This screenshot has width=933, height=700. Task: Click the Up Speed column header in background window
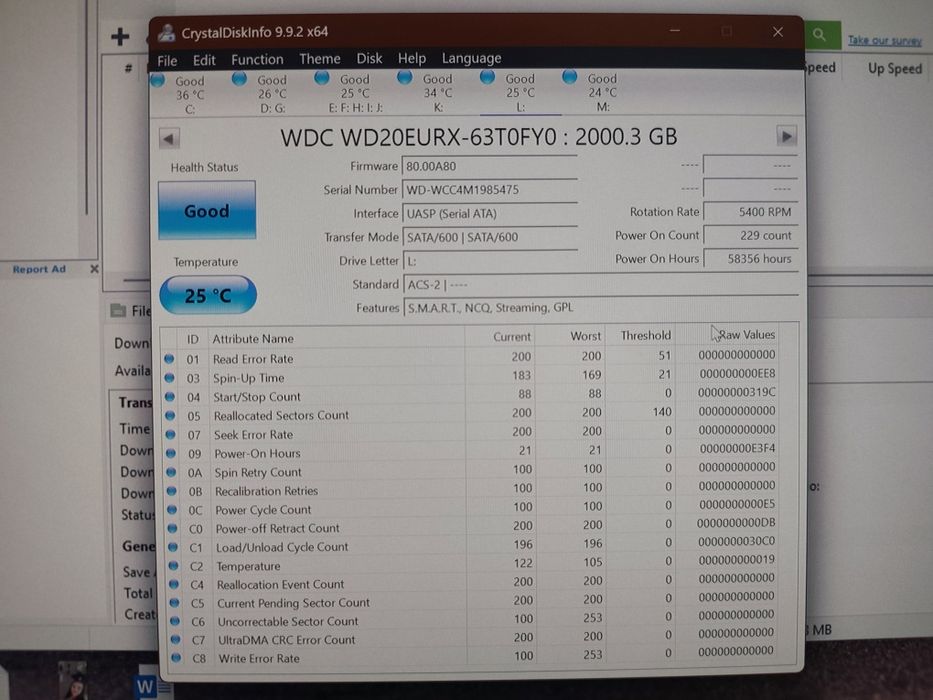pyautogui.click(x=895, y=69)
